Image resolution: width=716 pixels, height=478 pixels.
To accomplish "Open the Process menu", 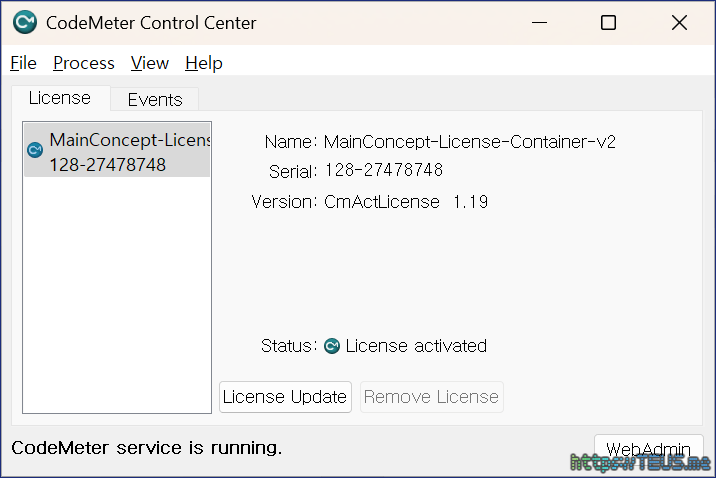I will tap(84, 63).
